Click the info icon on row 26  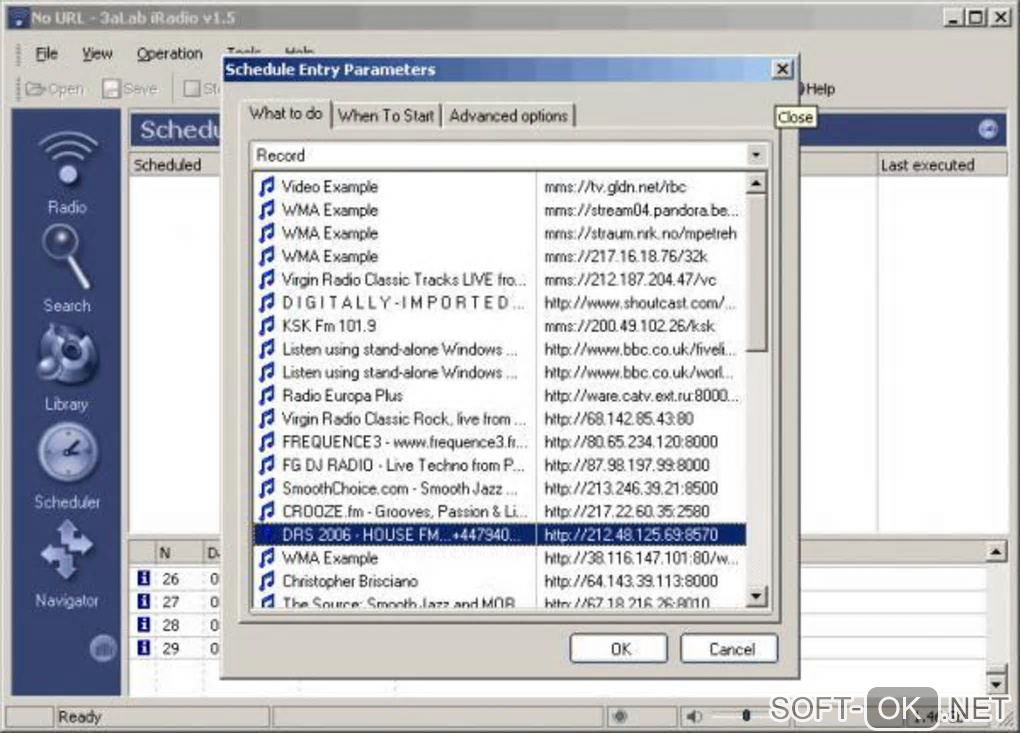(144, 578)
